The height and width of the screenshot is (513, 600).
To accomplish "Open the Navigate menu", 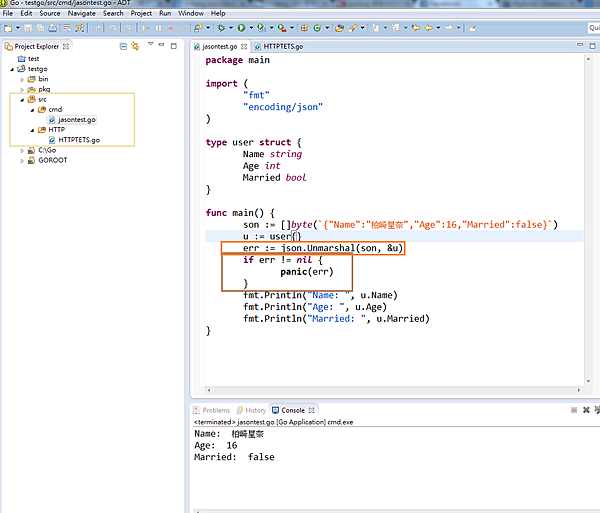I will click(82, 13).
